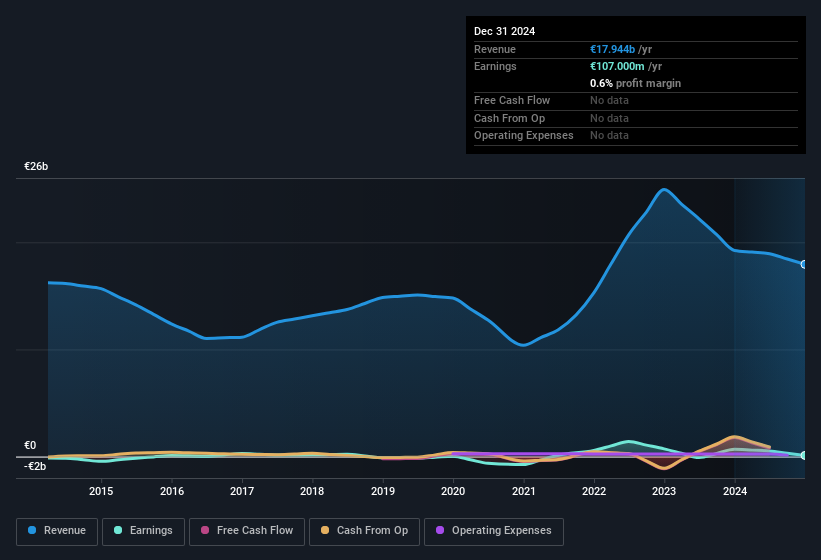Screen dimensions: 821x560
Task: Click the Cash From Op label in the tooltip
Action: [x=509, y=118]
